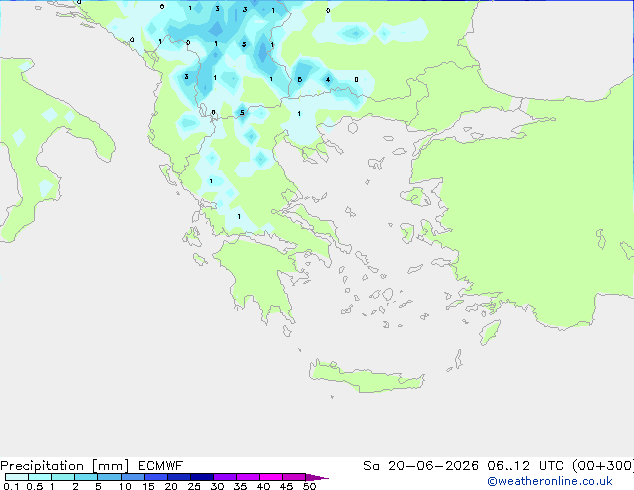This screenshot has height=490, width=634.
Task: Click the "0.5" legend scale label
Action: [35, 486]
